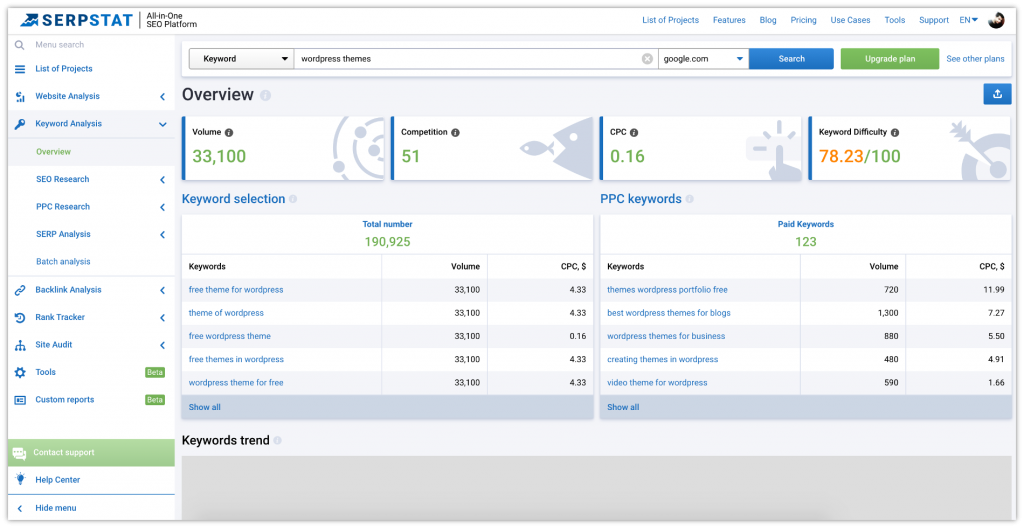
Task: Click the List of Projects hamburger icon
Action: click(x=20, y=69)
